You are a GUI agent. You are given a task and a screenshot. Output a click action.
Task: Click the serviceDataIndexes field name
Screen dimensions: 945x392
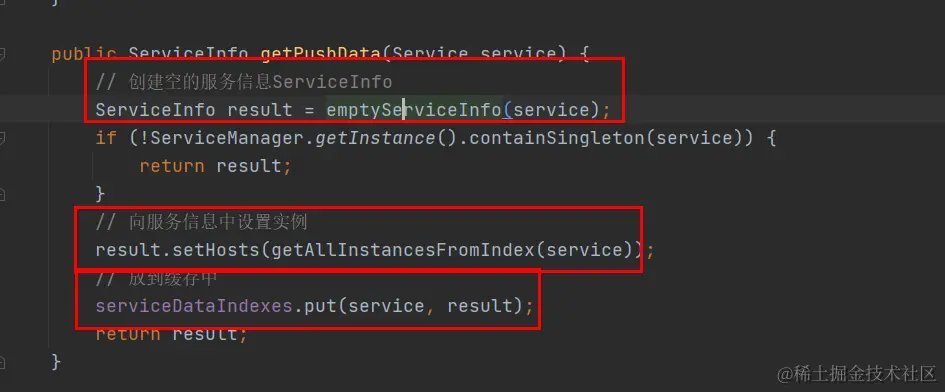coord(193,306)
